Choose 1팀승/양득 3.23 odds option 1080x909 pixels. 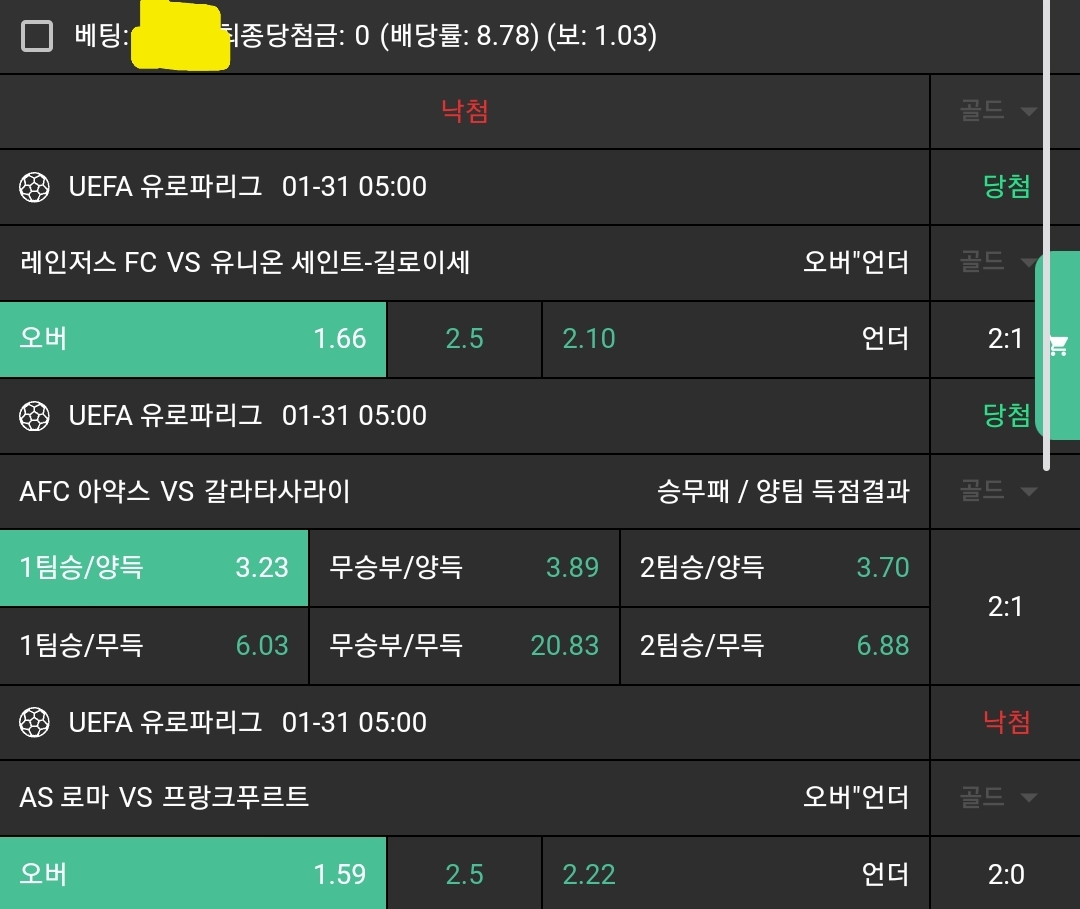pyautogui.click(x=154, y=568)
